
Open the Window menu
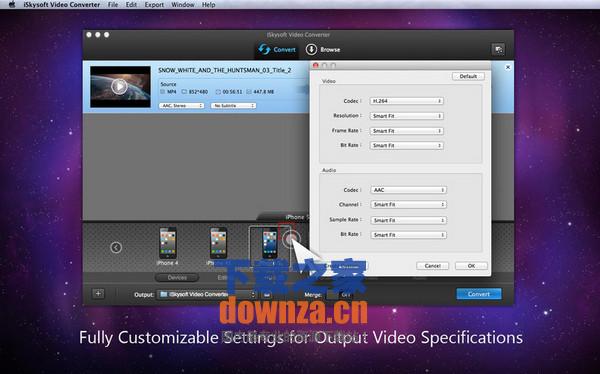pos(183,5)
